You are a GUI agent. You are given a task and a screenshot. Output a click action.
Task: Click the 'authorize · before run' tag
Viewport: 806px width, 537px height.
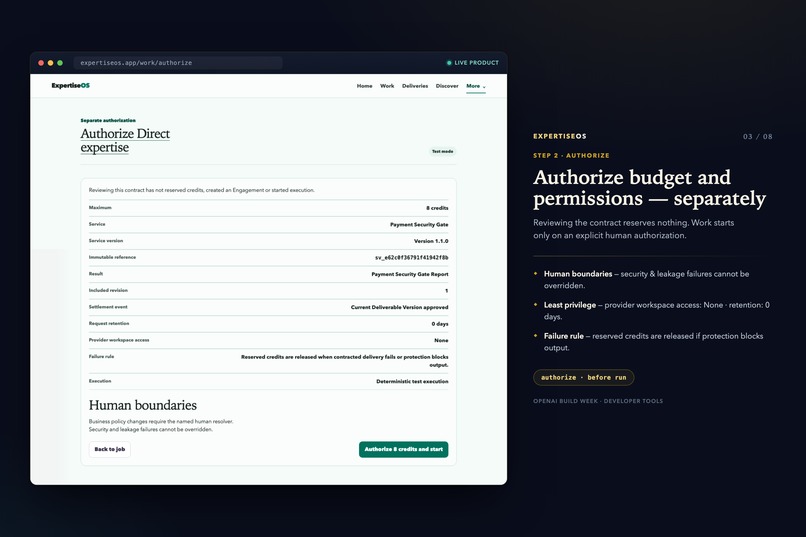pyautogui.click(x=583, y=378)
